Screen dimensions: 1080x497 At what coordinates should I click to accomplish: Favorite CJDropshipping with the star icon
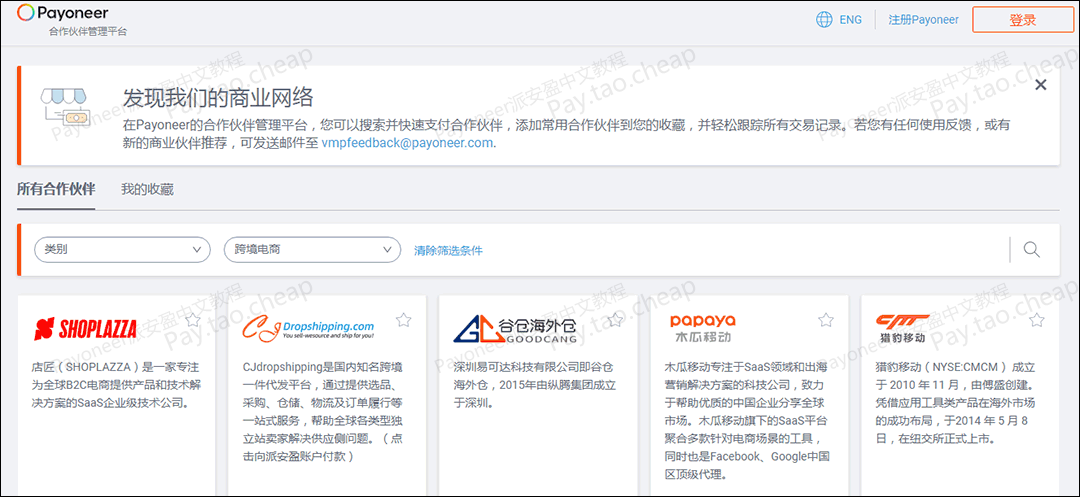[404, 319]
